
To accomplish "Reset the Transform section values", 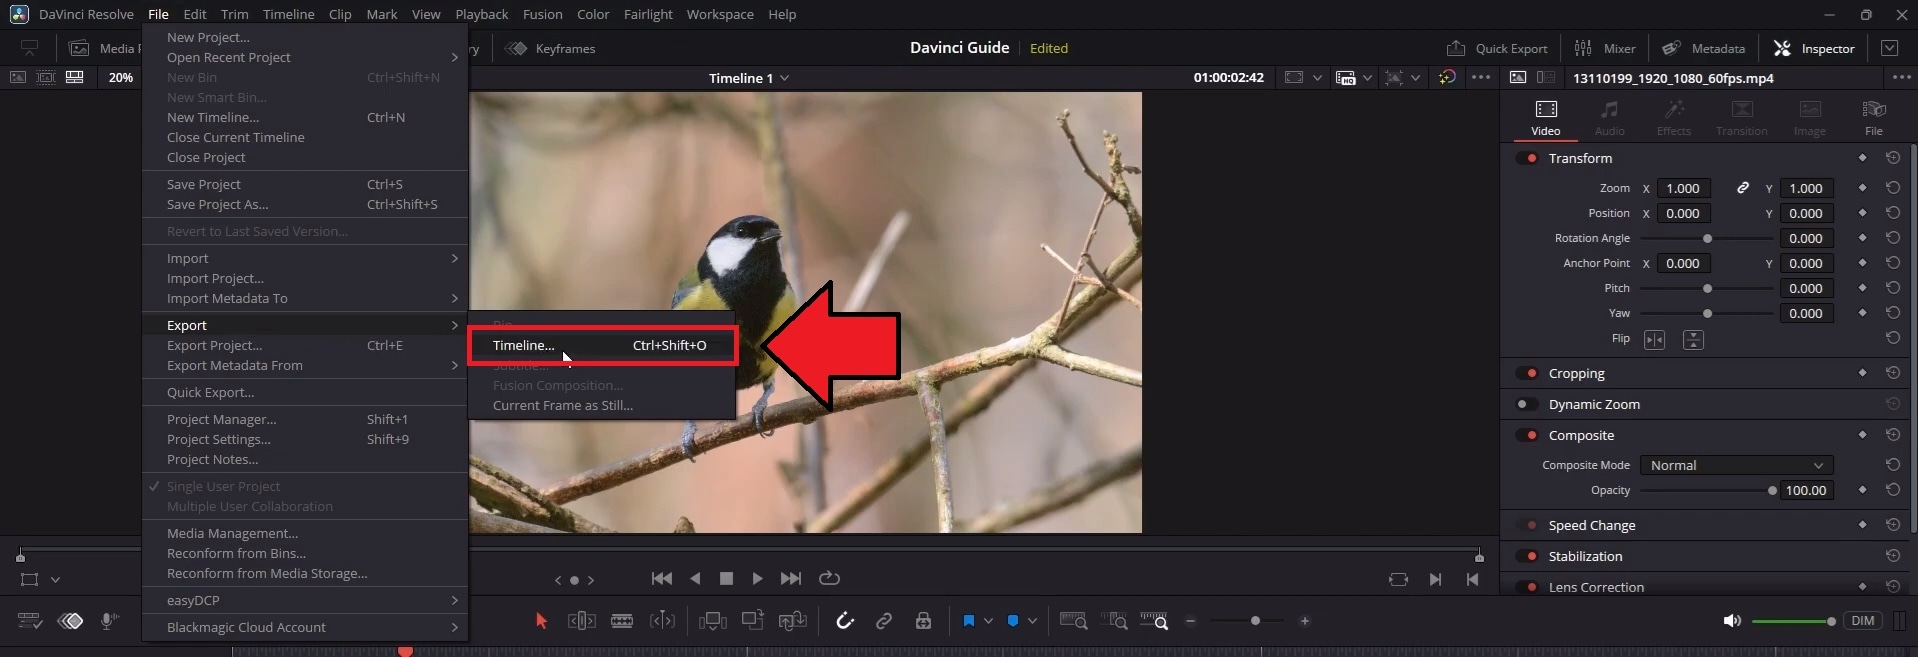I will (x=1893, y=158).
